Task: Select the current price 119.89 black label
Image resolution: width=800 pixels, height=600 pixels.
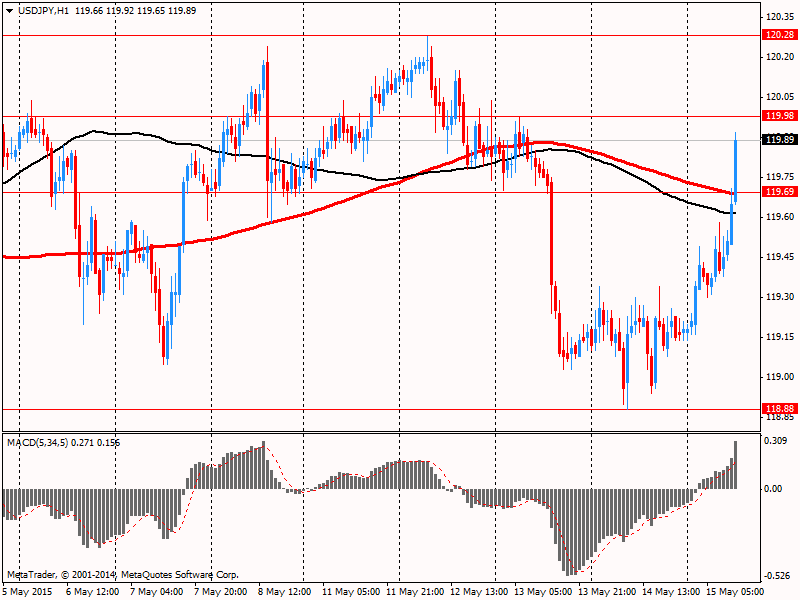Action: coord(780,139)
